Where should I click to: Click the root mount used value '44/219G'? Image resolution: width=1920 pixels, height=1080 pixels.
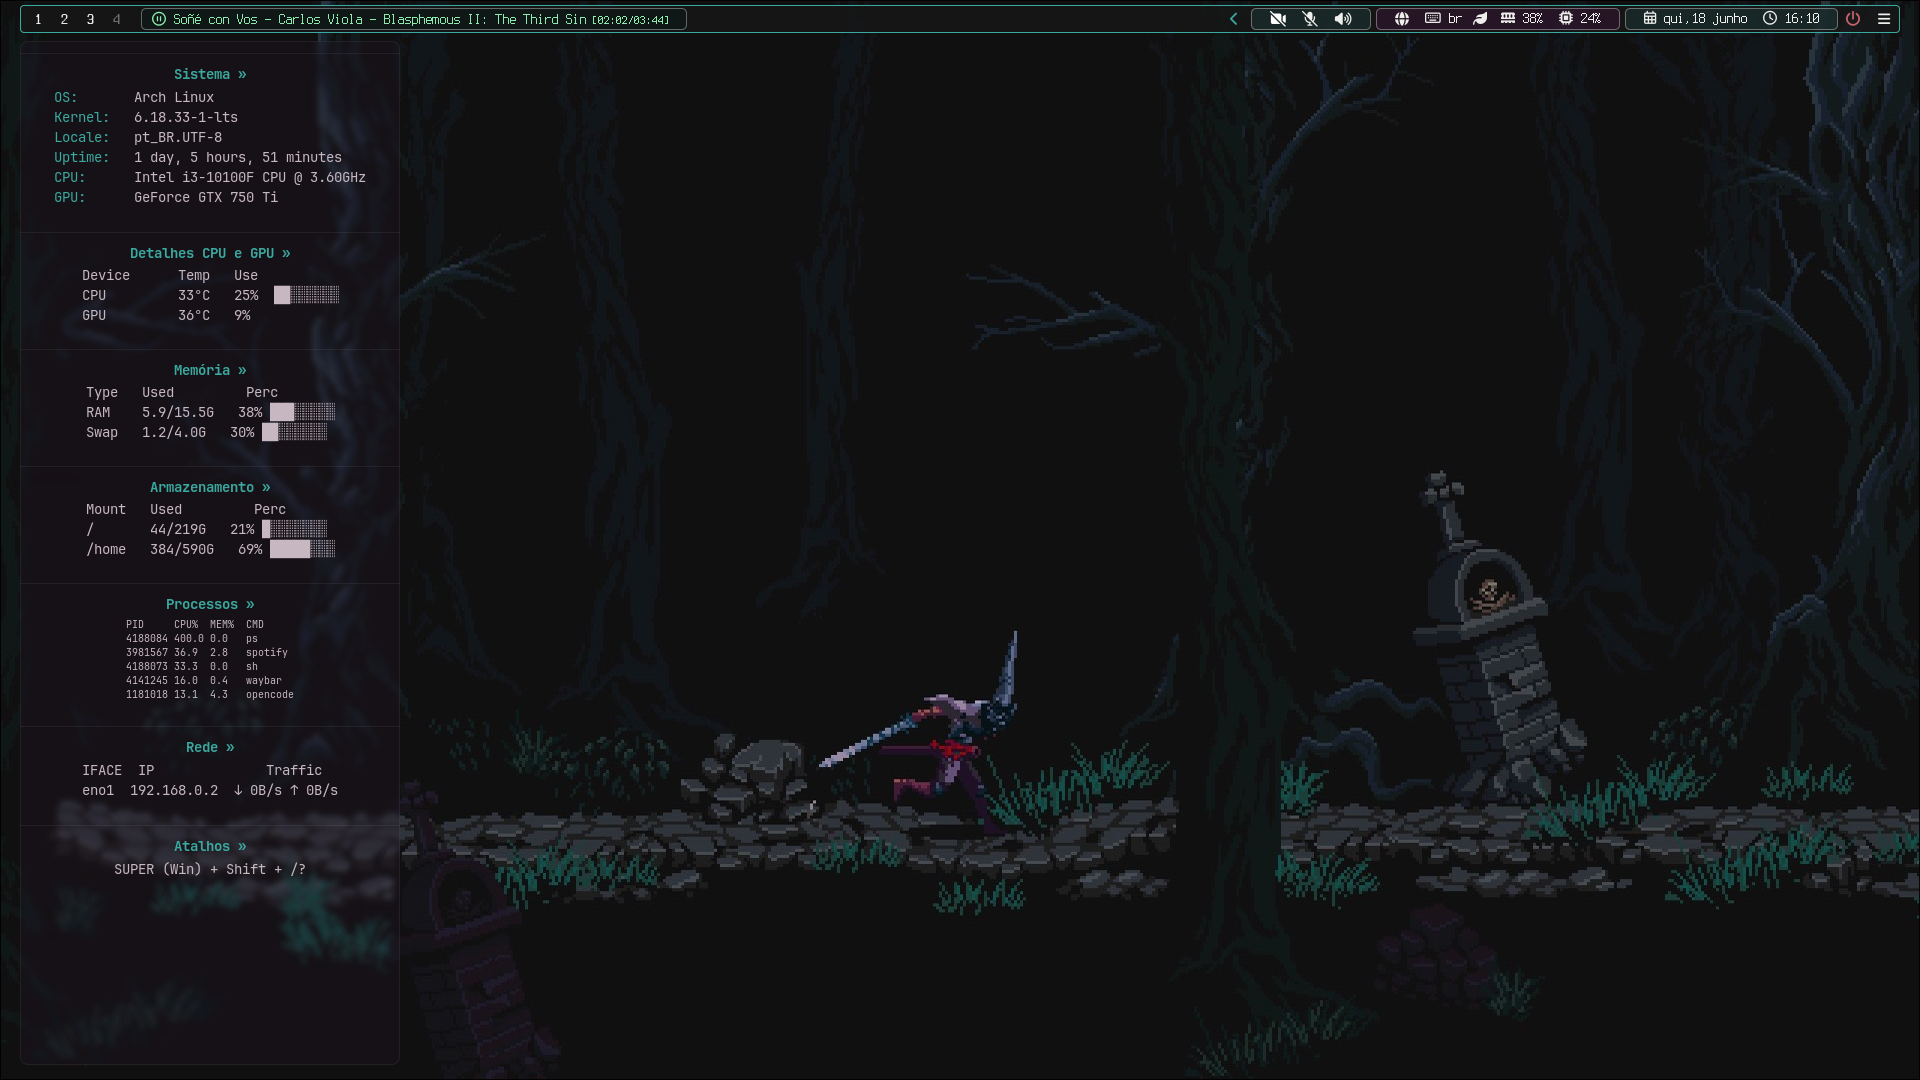(178, 529)
